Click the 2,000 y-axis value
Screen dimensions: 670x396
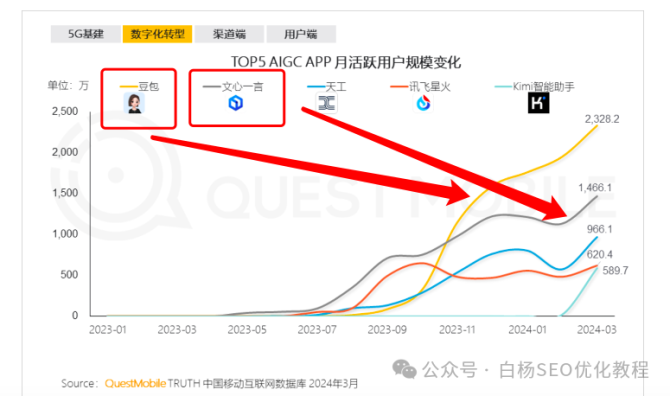tap(65, 152)
